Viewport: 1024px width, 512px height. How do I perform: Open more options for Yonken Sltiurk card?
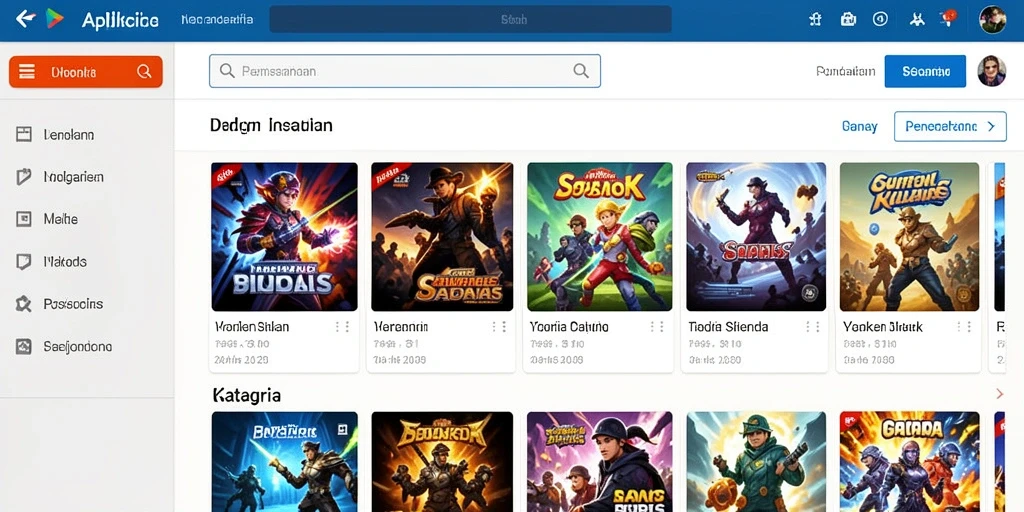pos(964,327)
